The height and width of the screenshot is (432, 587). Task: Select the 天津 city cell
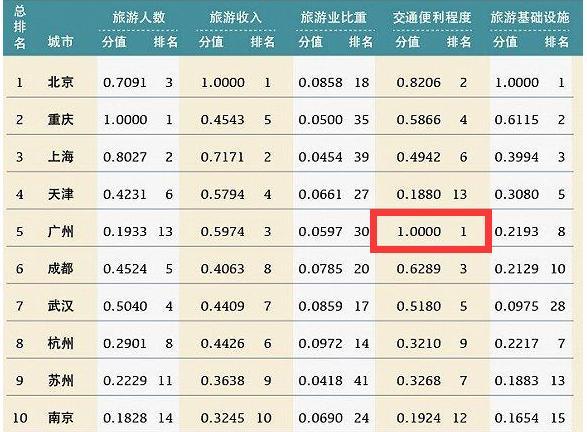(60, 194)
